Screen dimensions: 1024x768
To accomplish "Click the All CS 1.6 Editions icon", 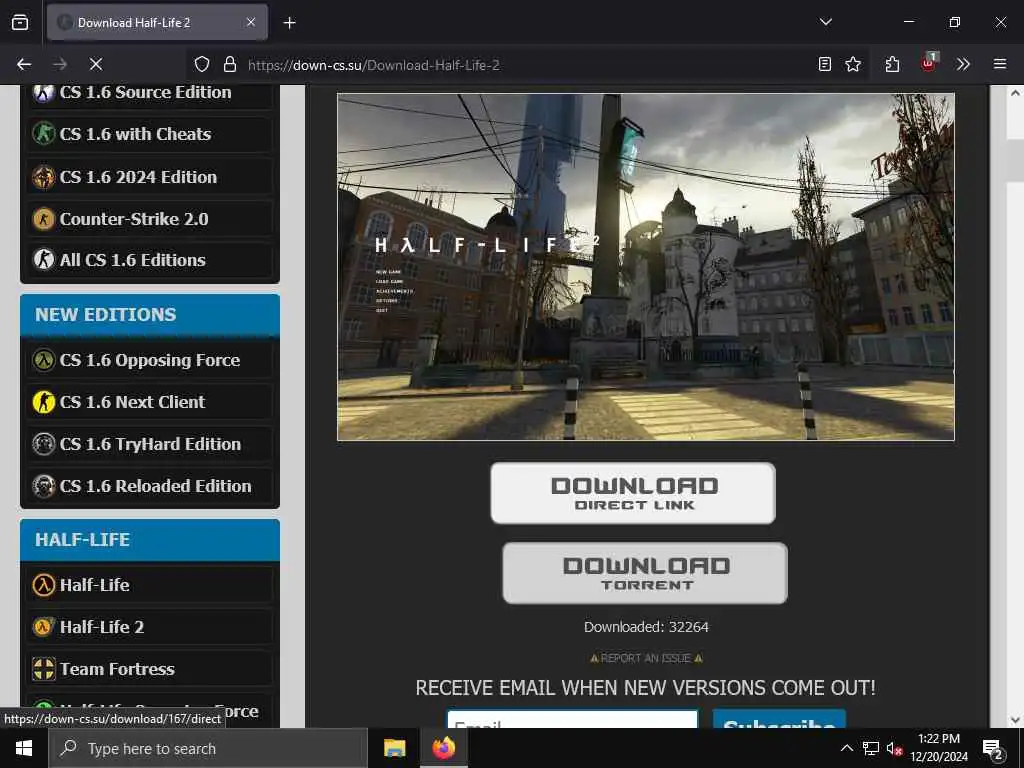I will coord(44,260).
